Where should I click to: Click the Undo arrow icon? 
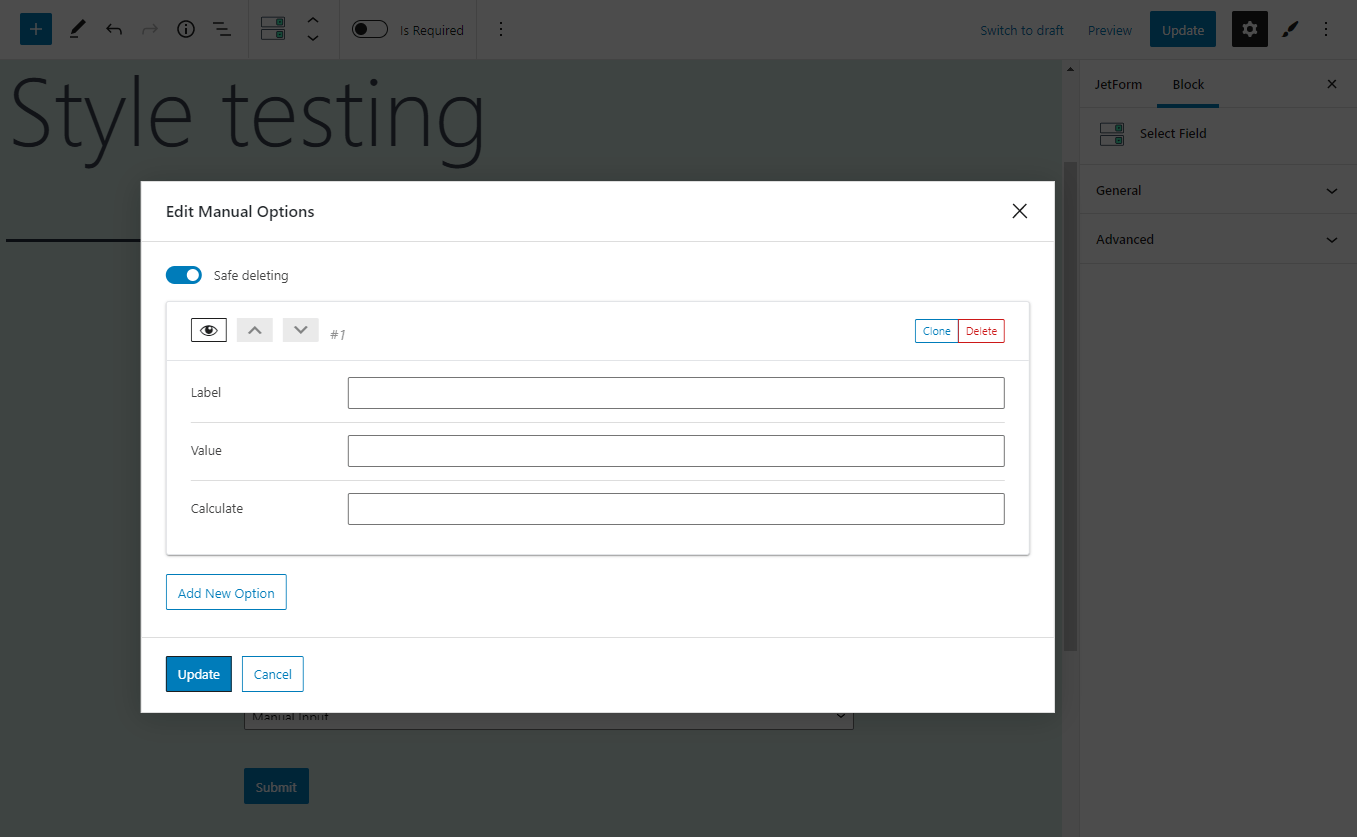click(113, 29)
